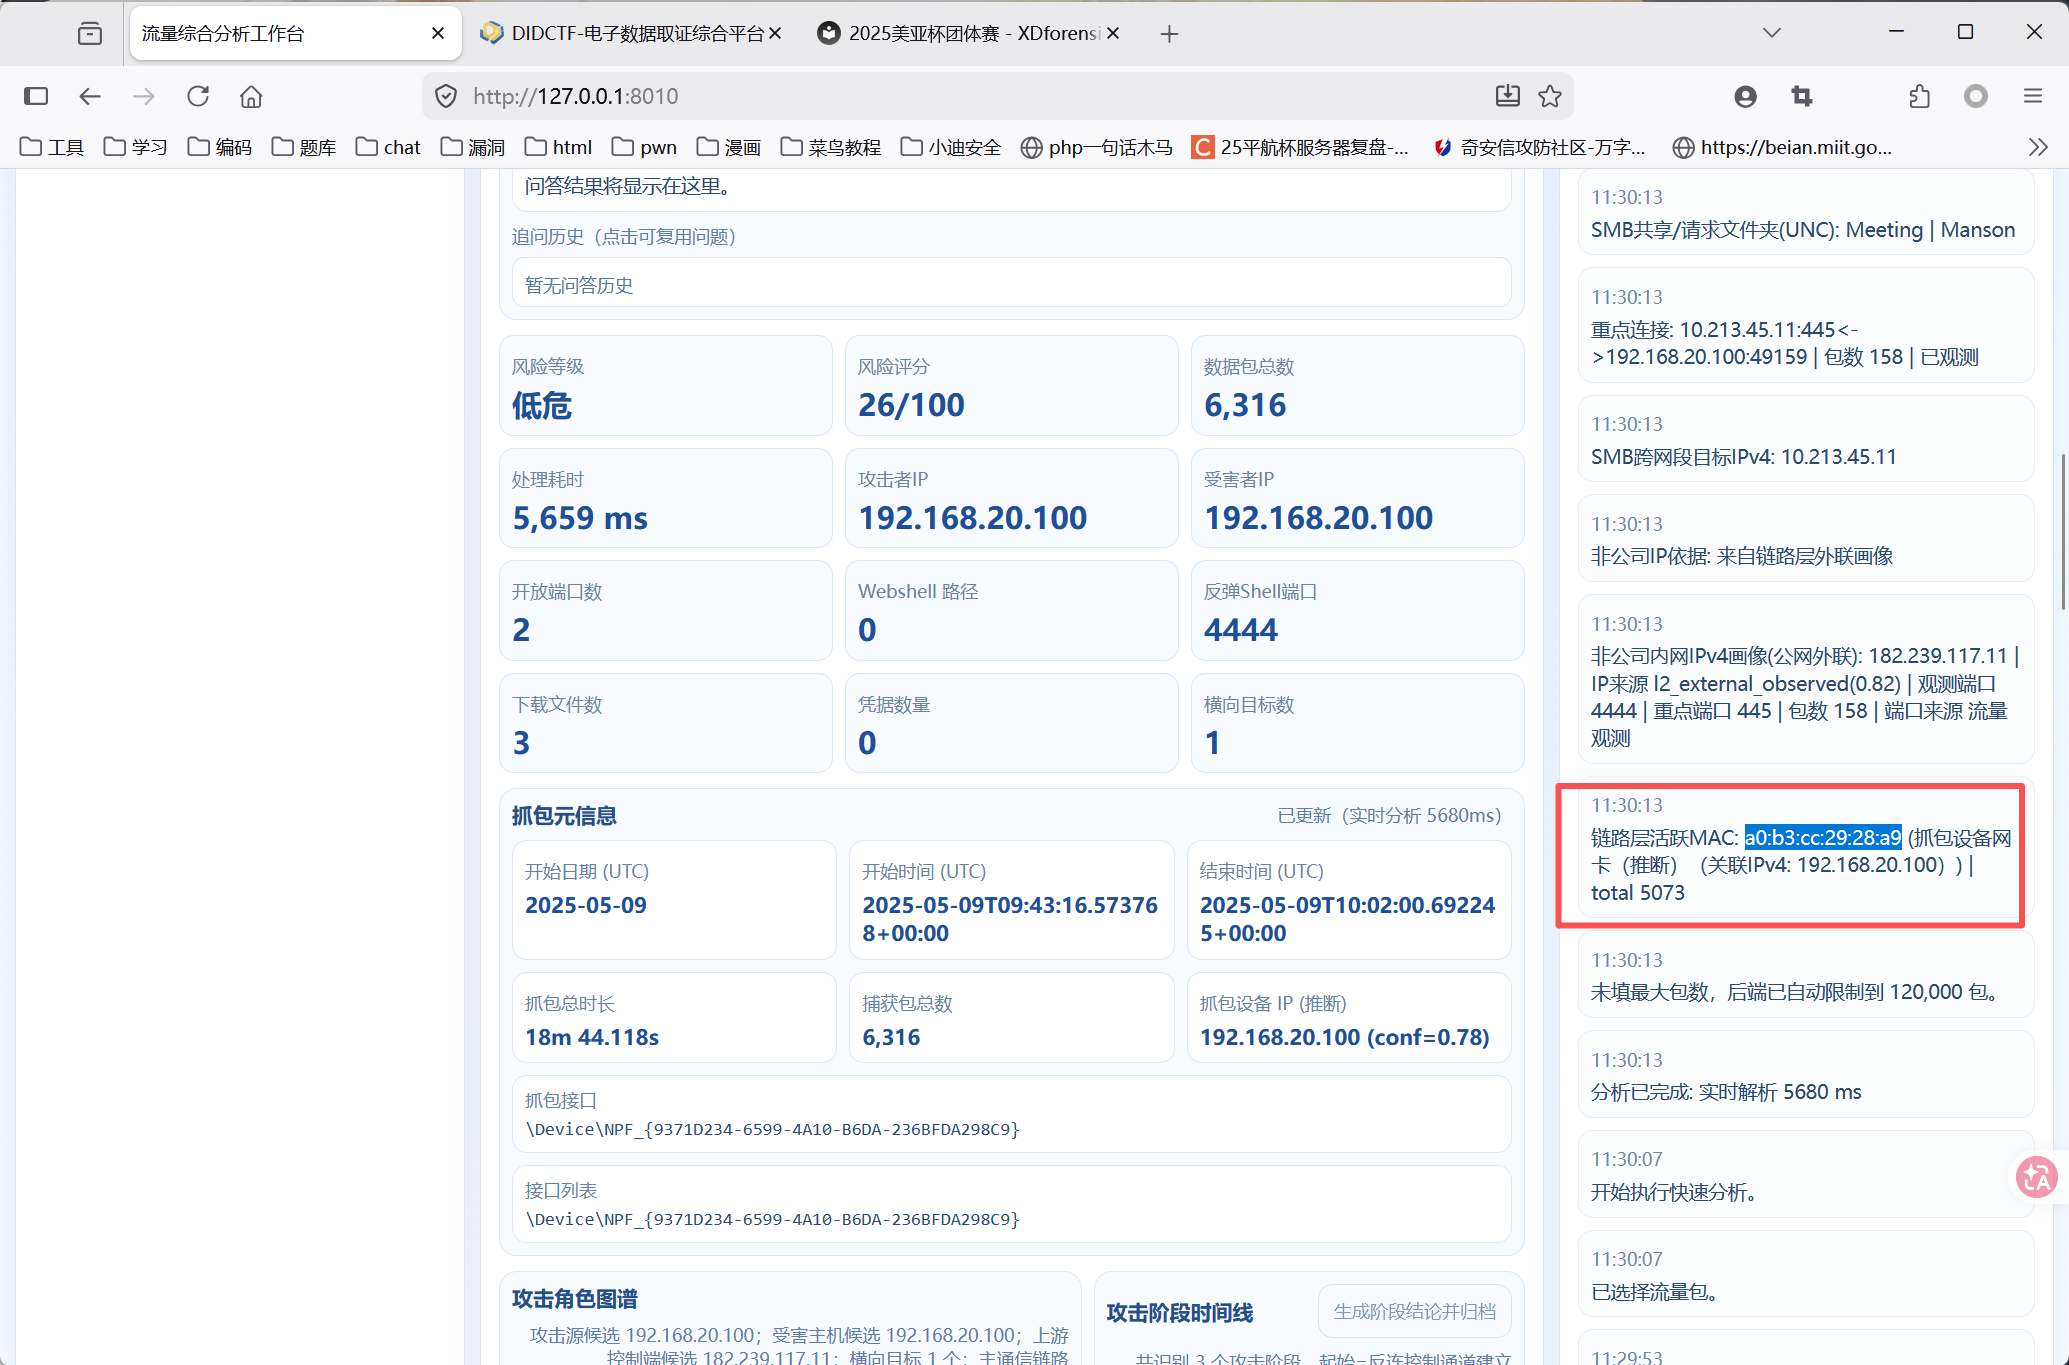The width and height of the screenshot is (2069, 1365).
Task: Click the account profile icon
Action: 1745,96
